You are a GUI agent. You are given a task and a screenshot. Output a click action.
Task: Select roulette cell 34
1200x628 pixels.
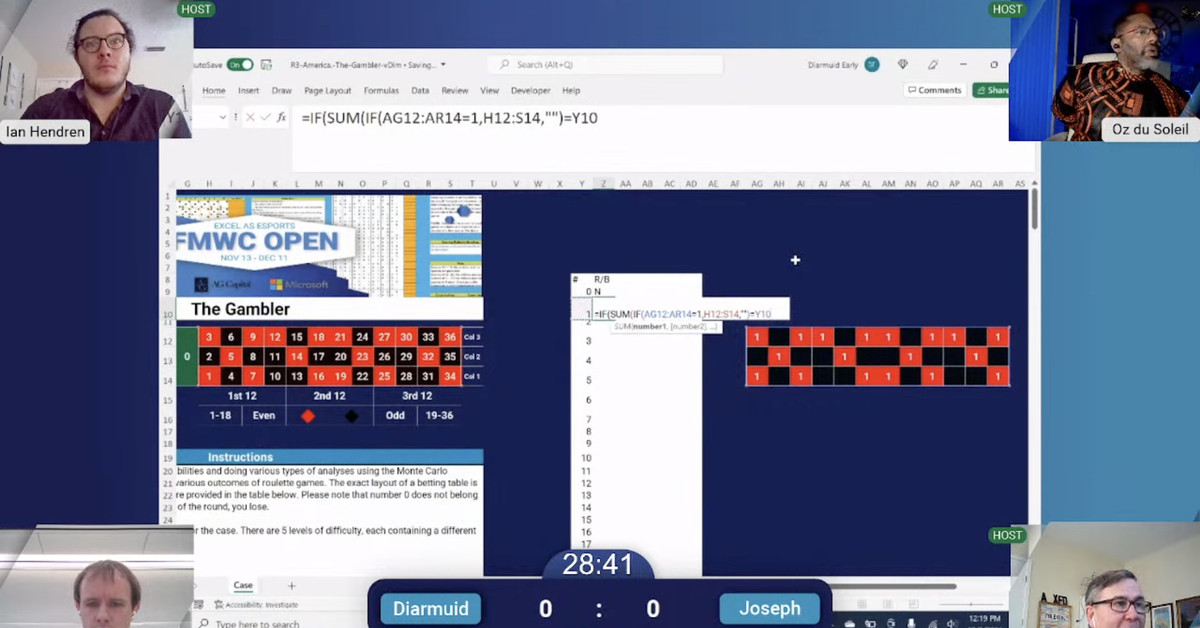click(x=450, y=376)
